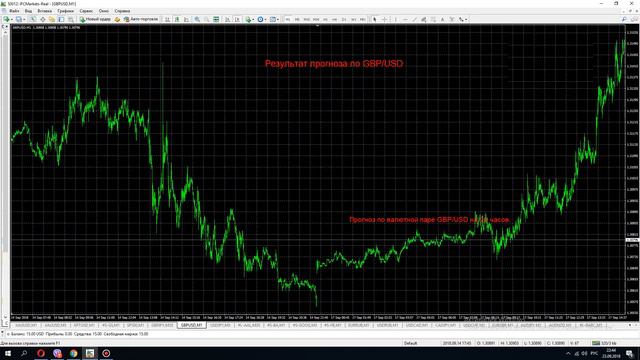Open the Окно menu
640x360 pixels.
click(x=104, y=11)
